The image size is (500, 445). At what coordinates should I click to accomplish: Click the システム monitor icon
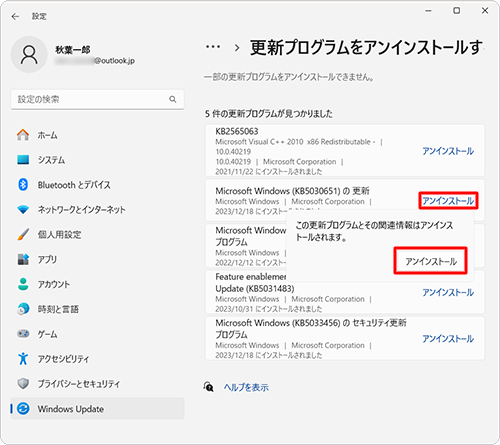[x=23, y=160]
